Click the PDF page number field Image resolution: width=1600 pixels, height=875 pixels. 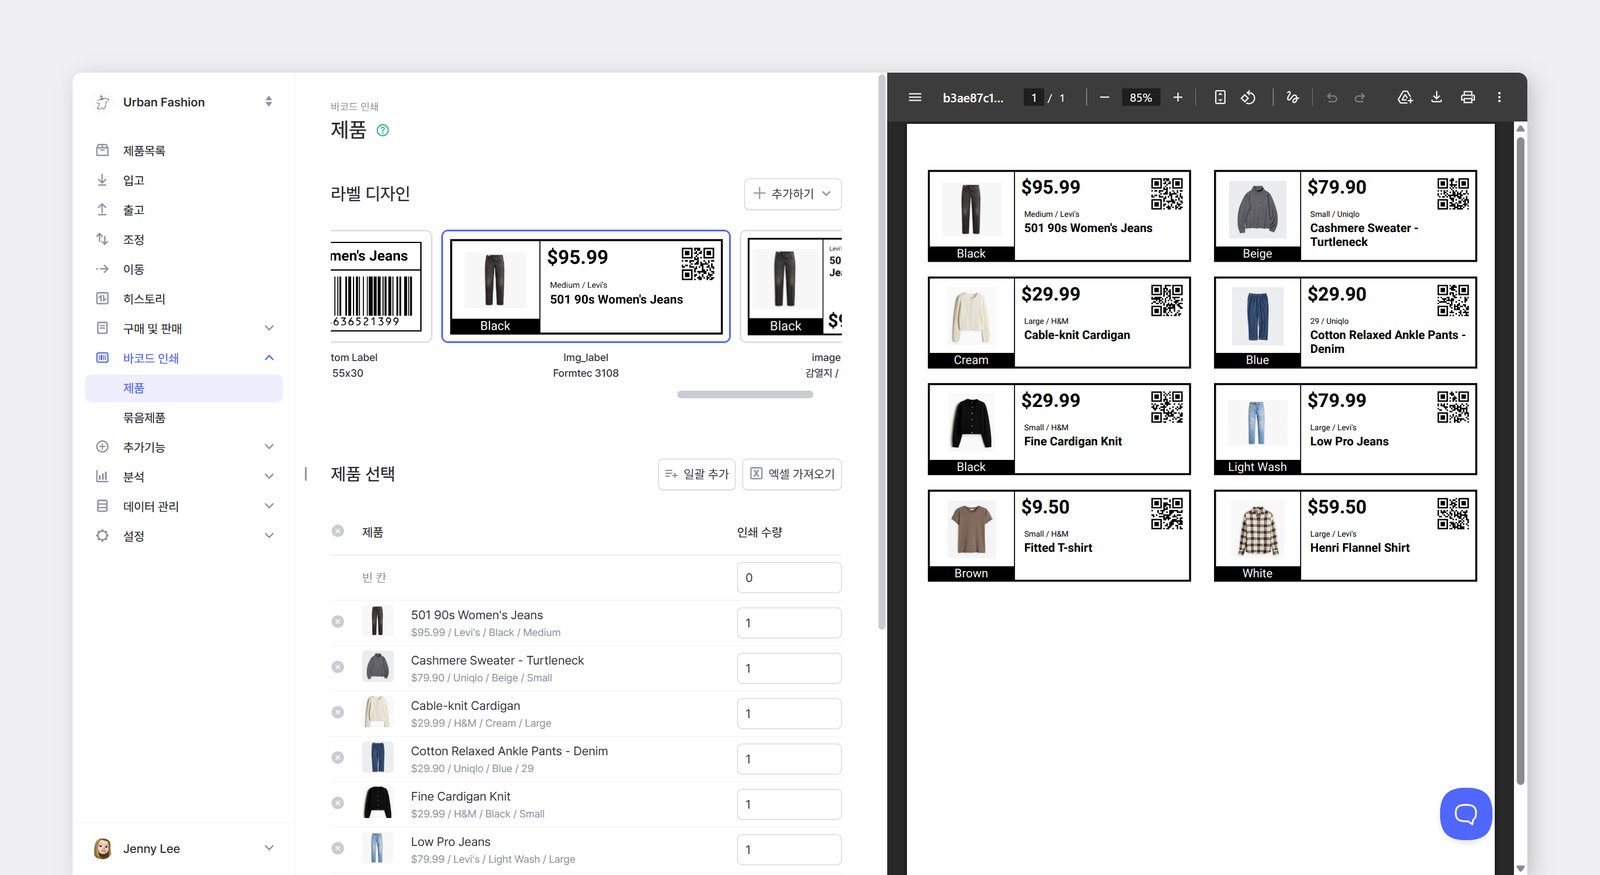tap(1034, 97)
